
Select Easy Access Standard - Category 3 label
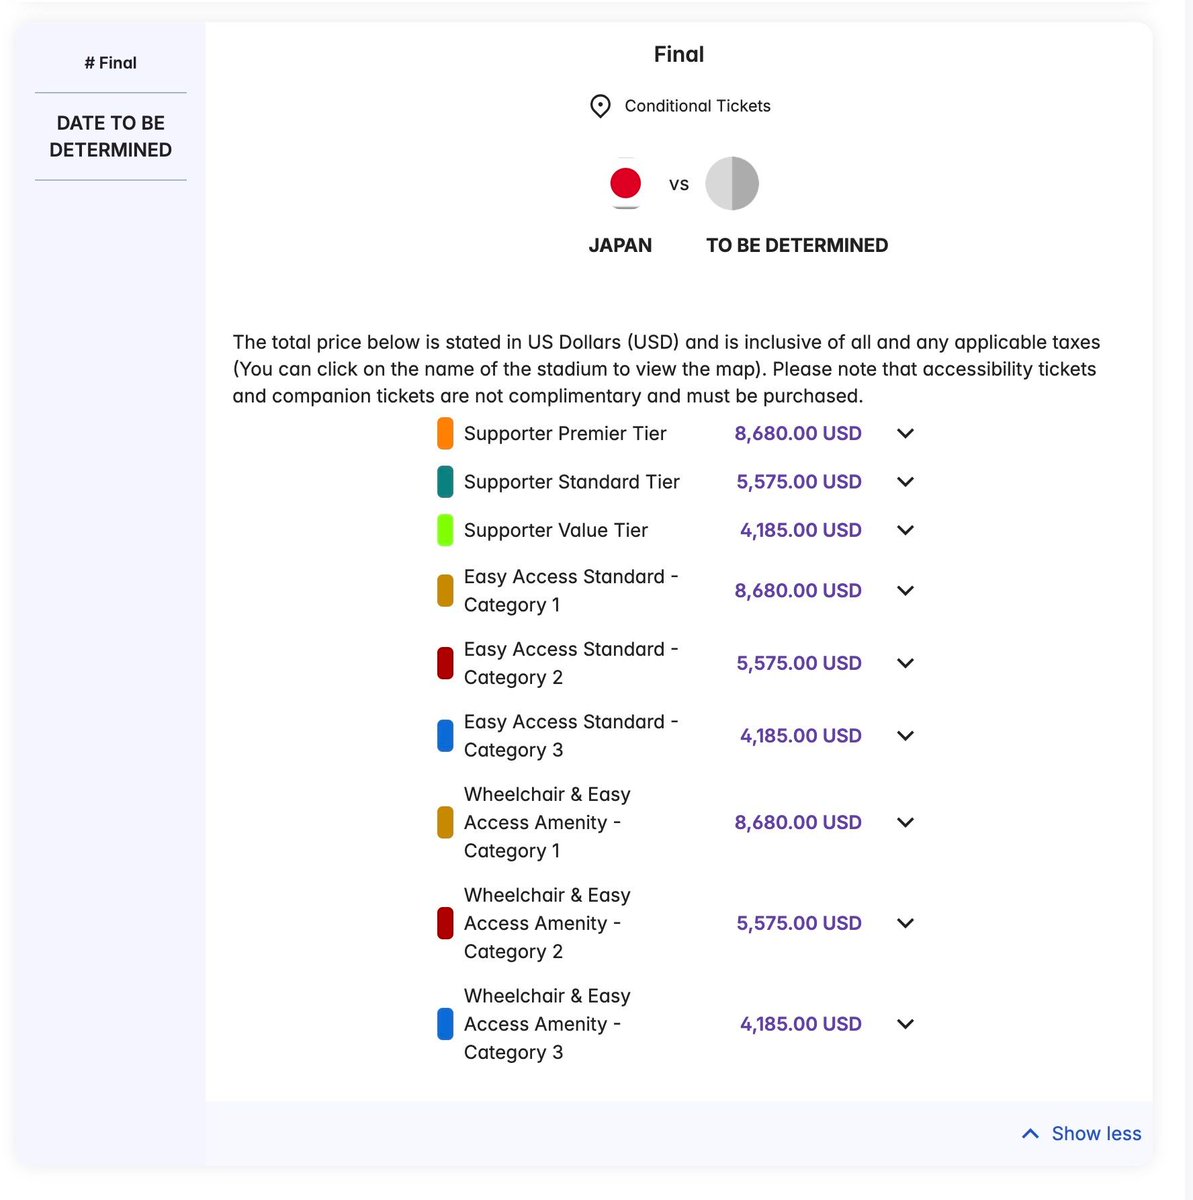[x=571, y=736]
